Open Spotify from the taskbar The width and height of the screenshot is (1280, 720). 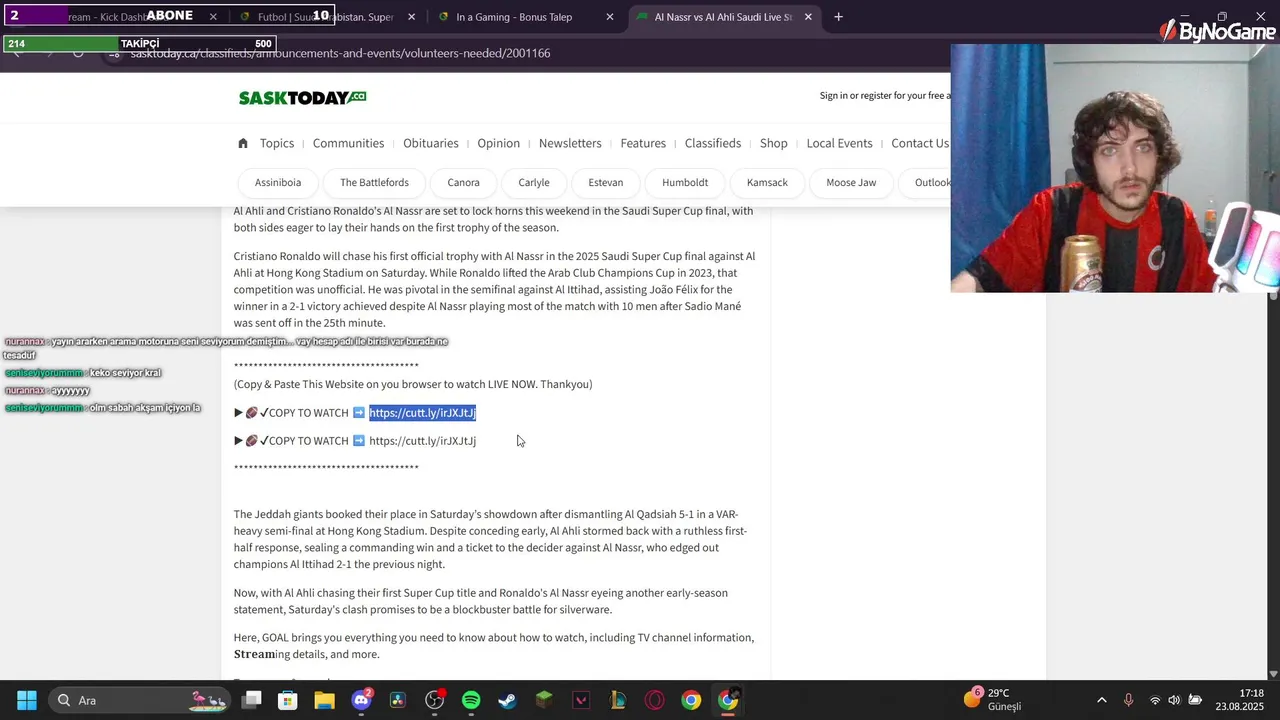471,700
